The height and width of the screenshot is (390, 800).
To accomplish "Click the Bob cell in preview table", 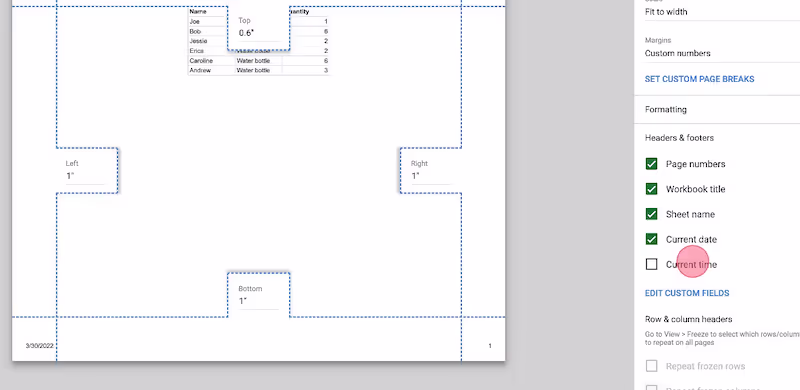I will [x=195, y=31].
